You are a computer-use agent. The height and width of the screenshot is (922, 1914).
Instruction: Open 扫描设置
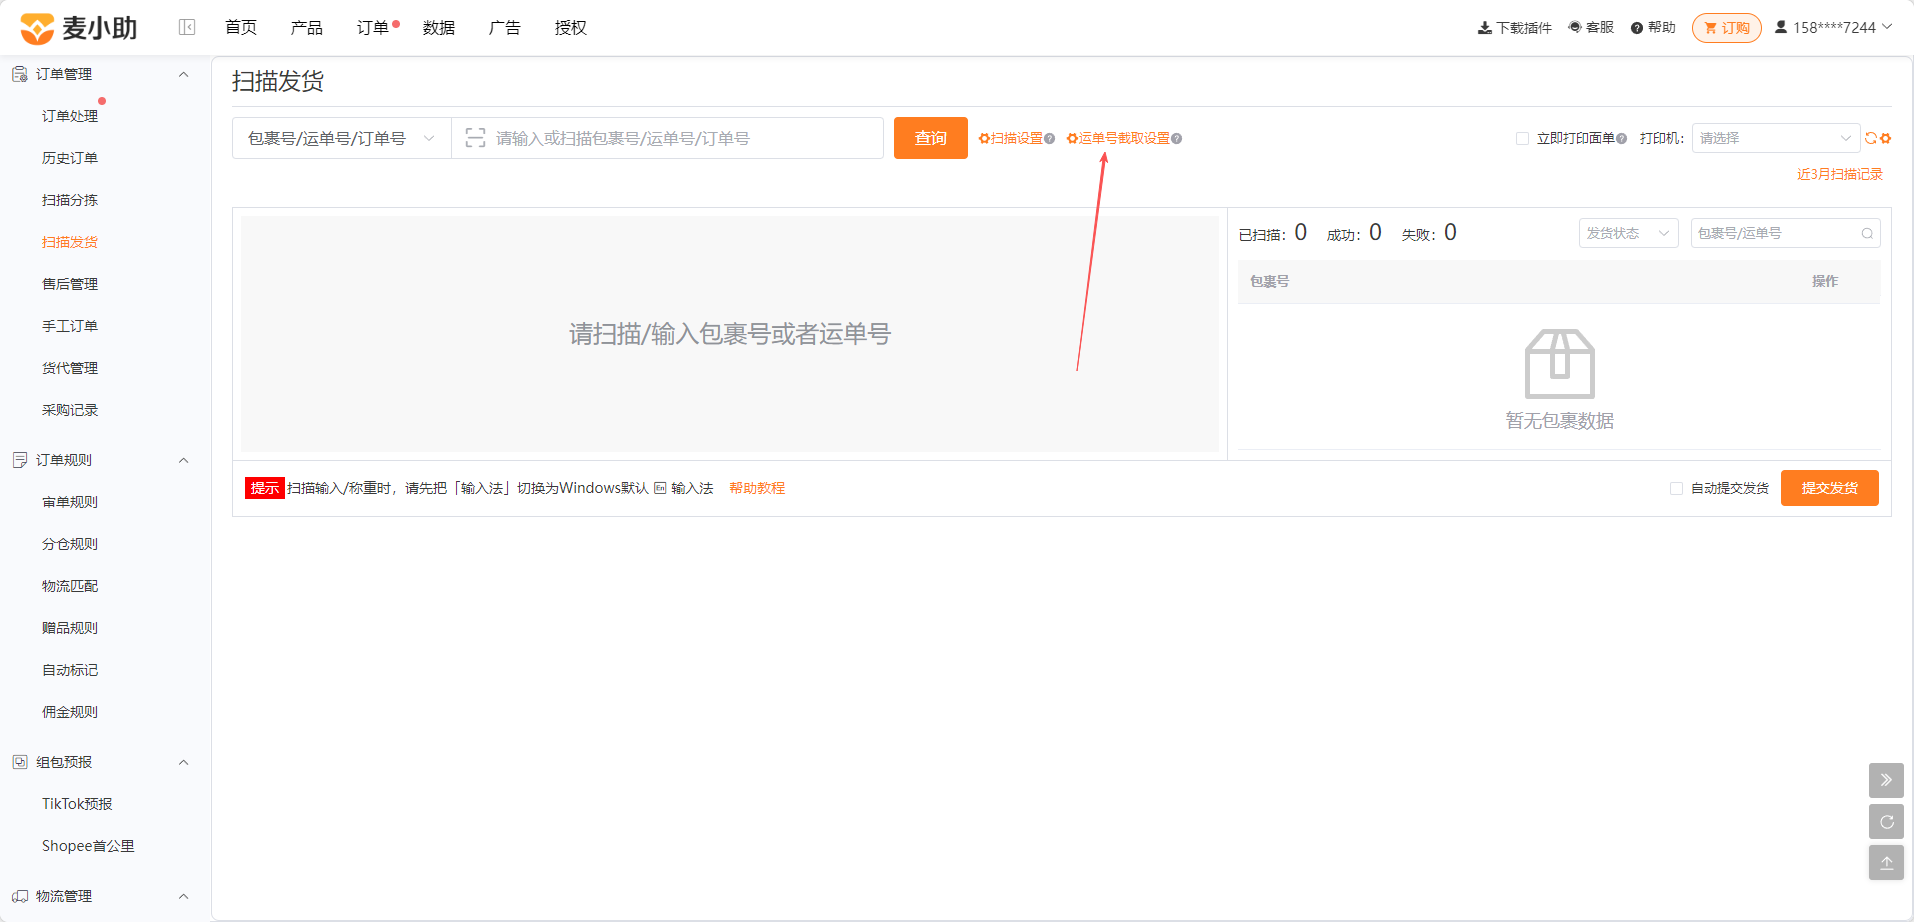point(1010,138)
